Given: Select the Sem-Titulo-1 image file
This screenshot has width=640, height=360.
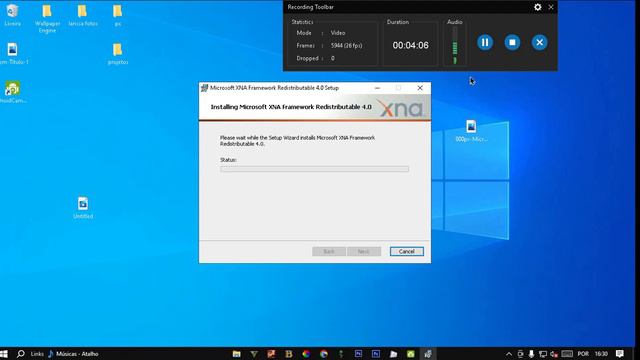Looking at the screenshot, I should 13,54.
